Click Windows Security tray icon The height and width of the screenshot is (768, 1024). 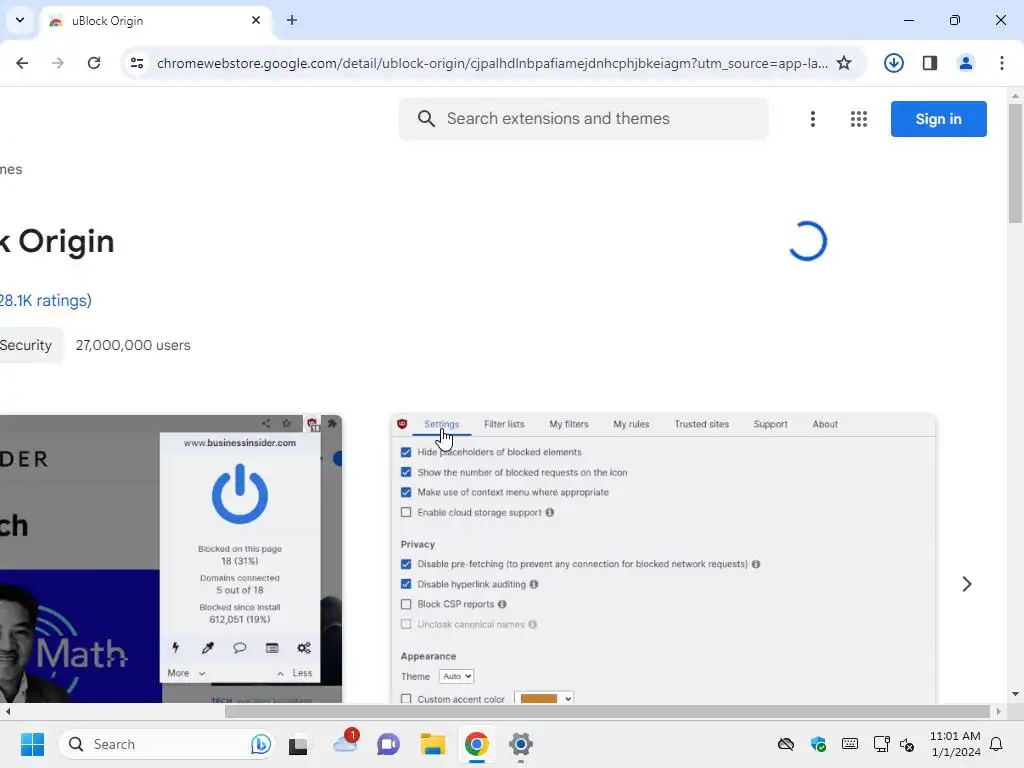coord(818,744)
